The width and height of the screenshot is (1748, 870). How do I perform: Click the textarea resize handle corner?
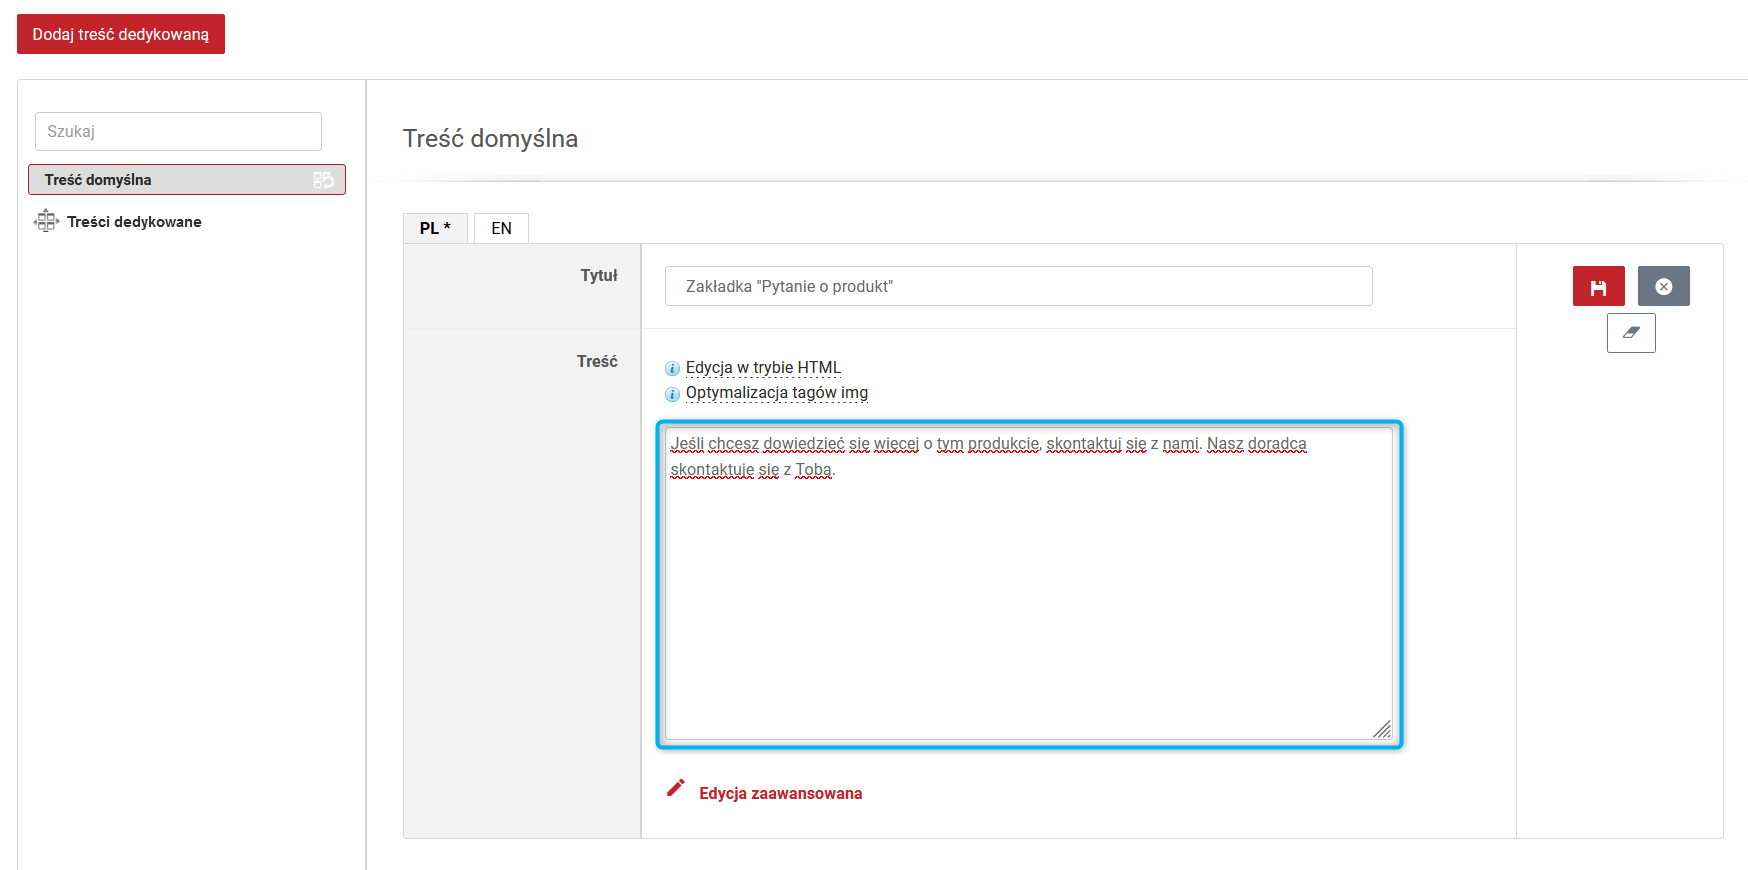[1382, 730]
